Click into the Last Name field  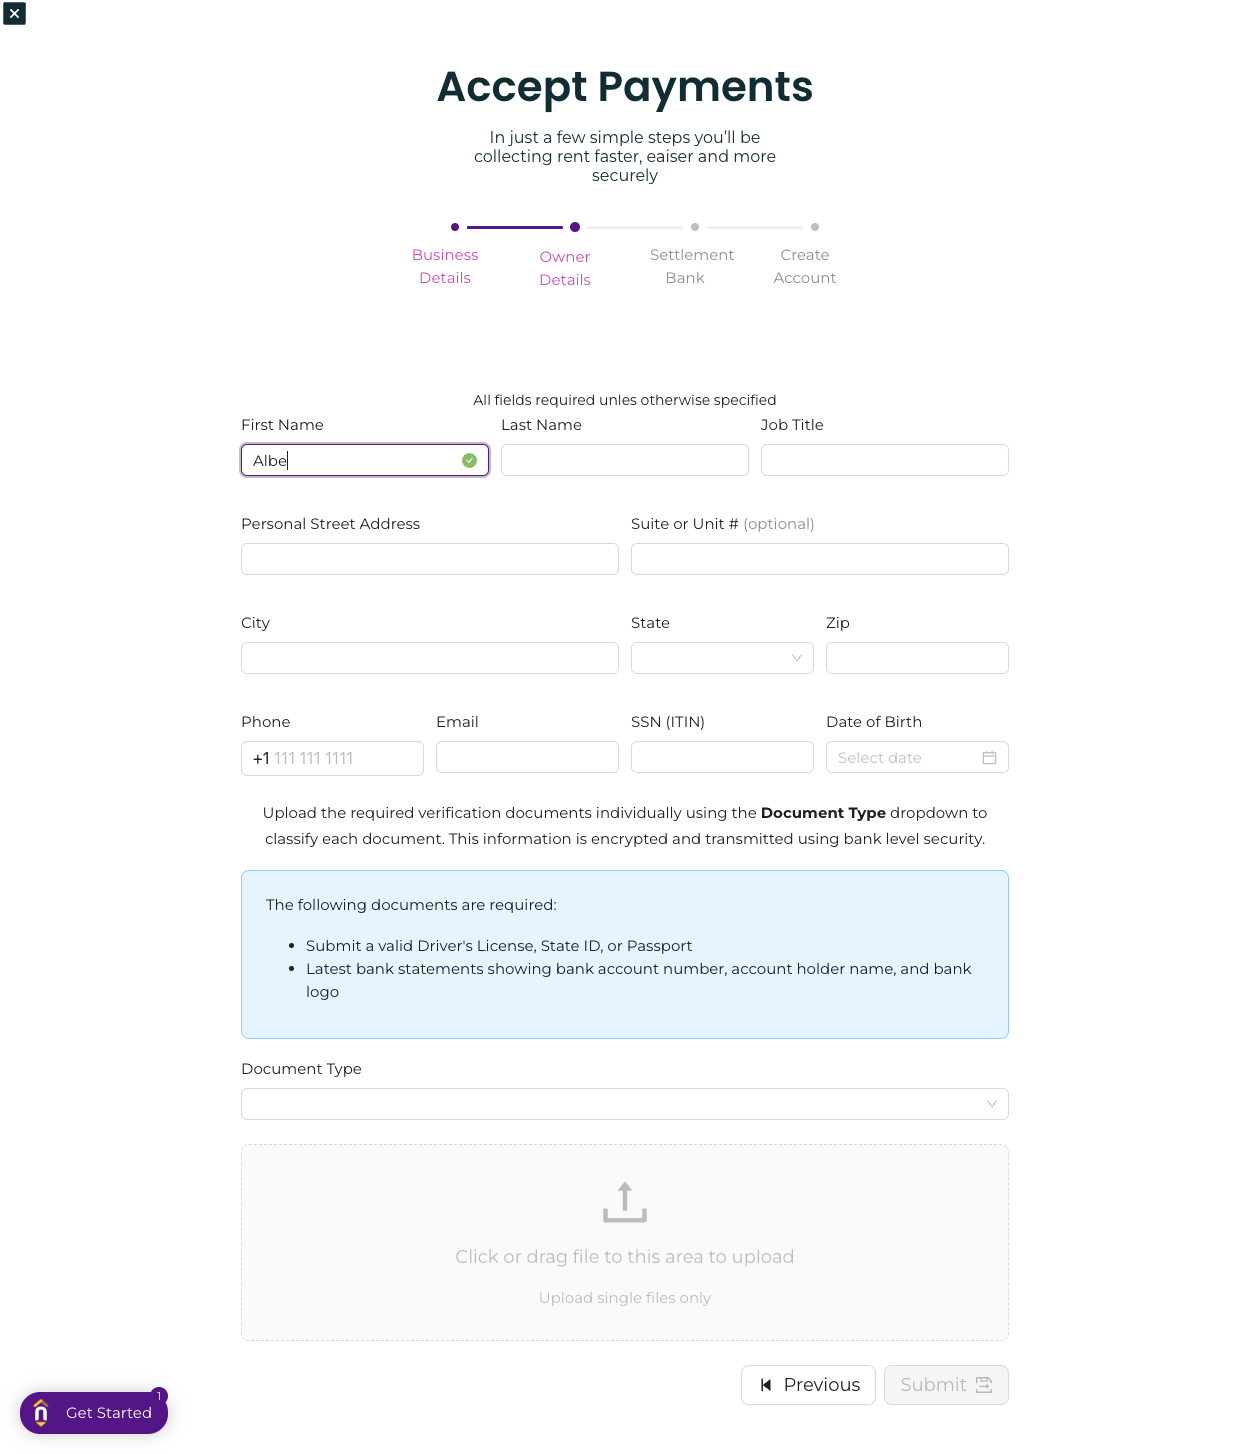click(625, 460)
